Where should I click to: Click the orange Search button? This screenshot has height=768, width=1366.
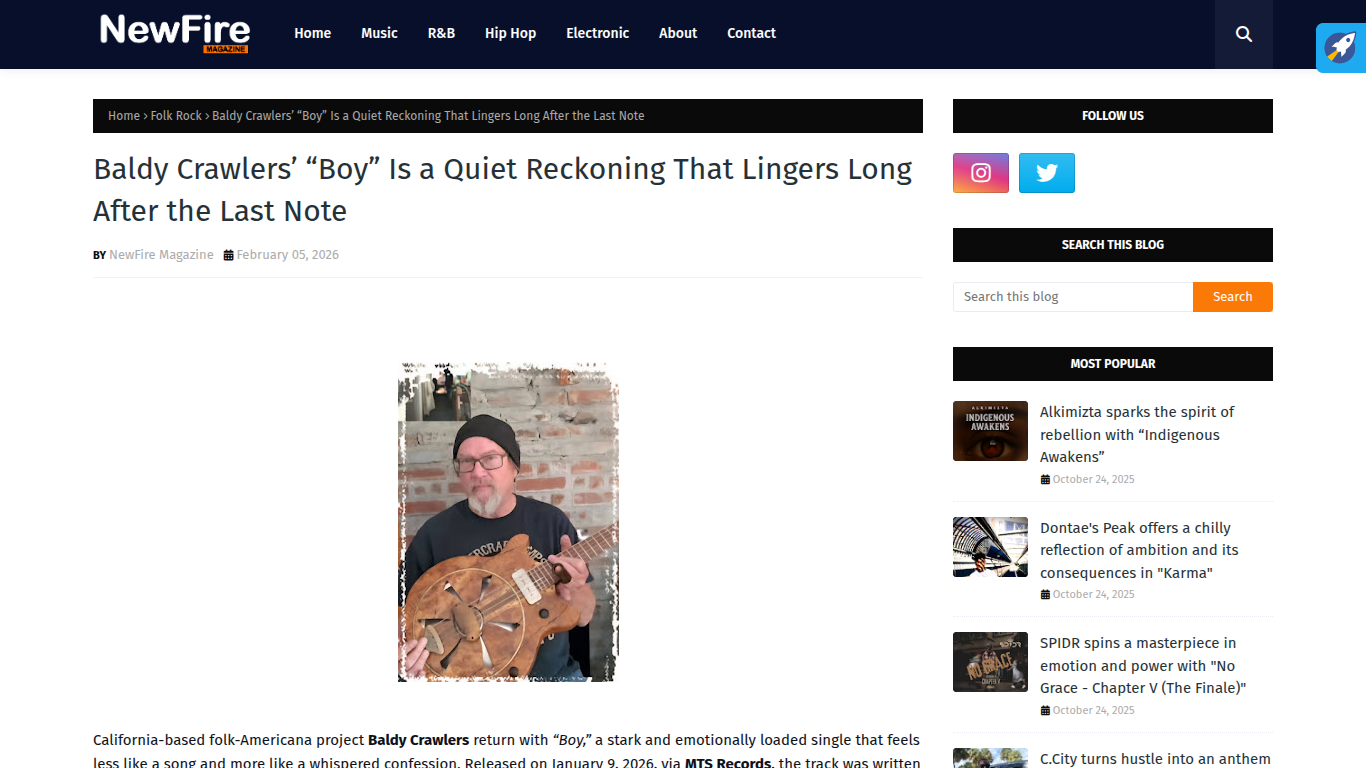click(1232, 297)
